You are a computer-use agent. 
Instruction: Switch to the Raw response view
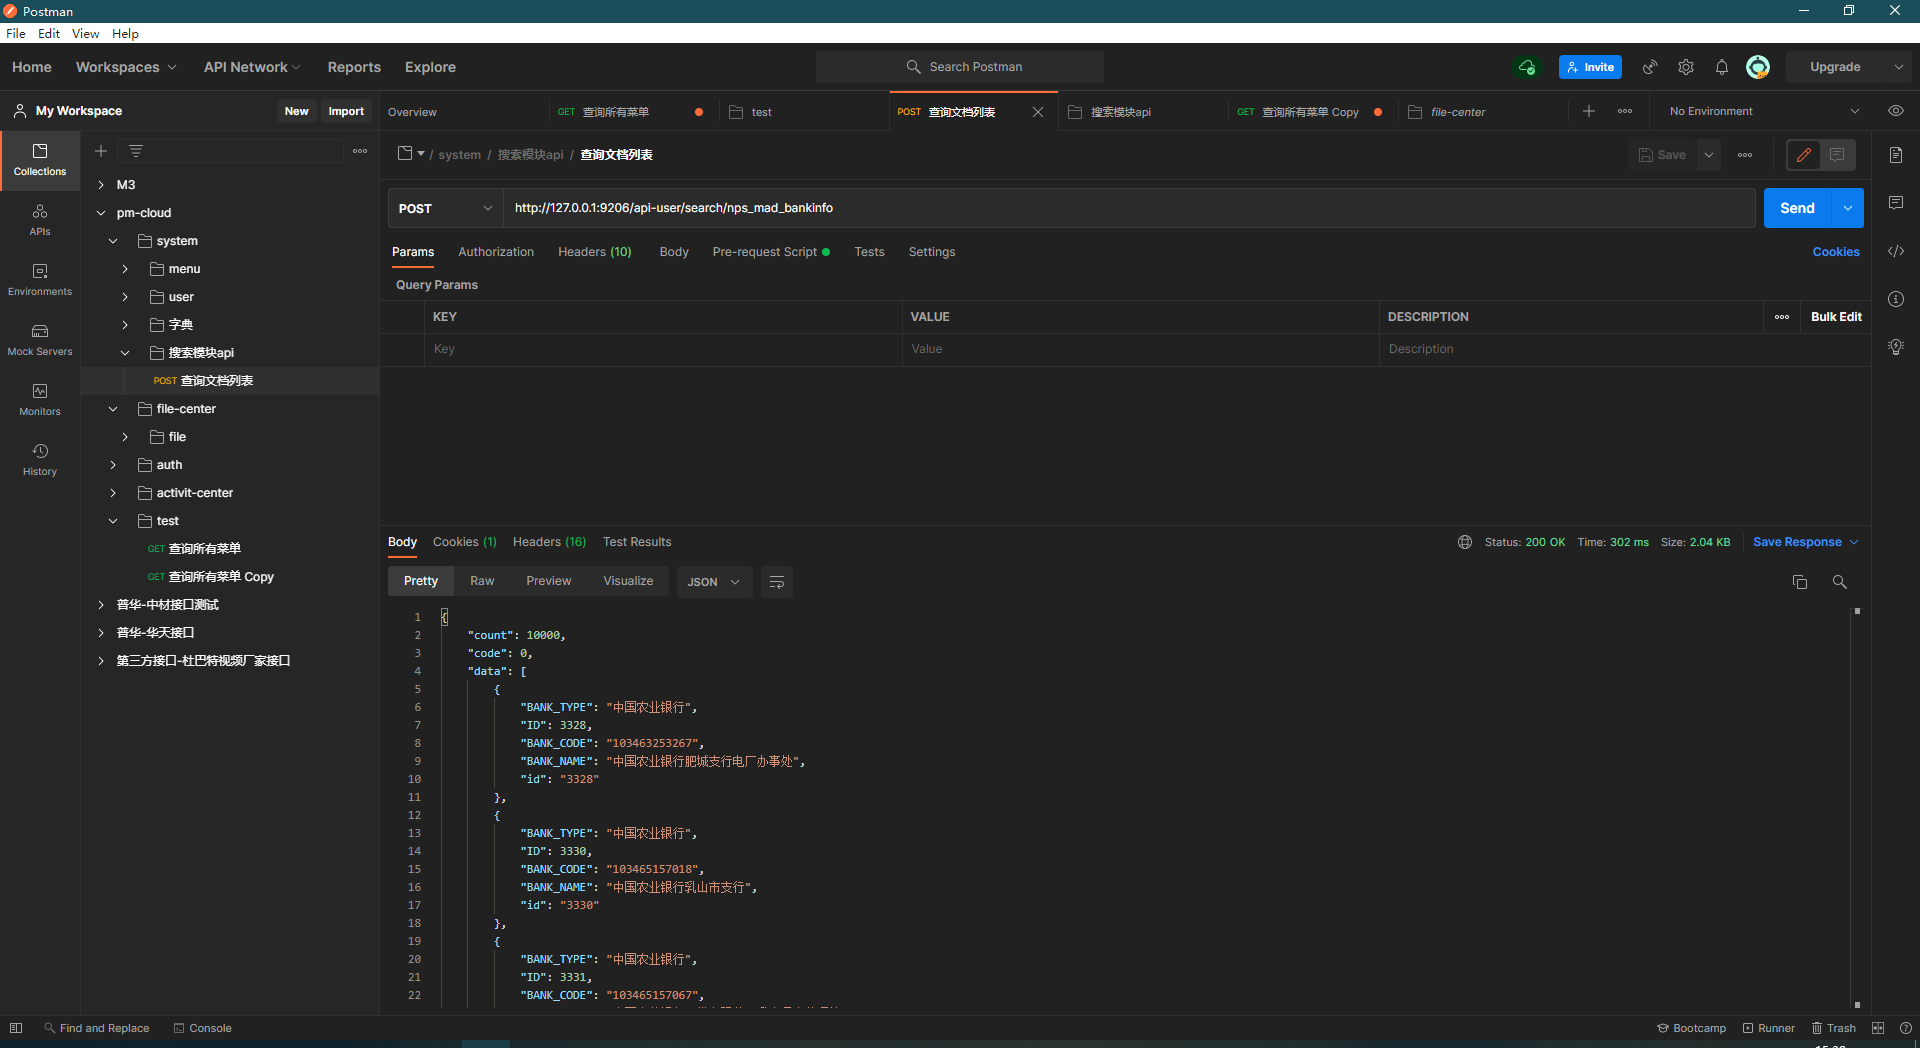click(482, 581)
